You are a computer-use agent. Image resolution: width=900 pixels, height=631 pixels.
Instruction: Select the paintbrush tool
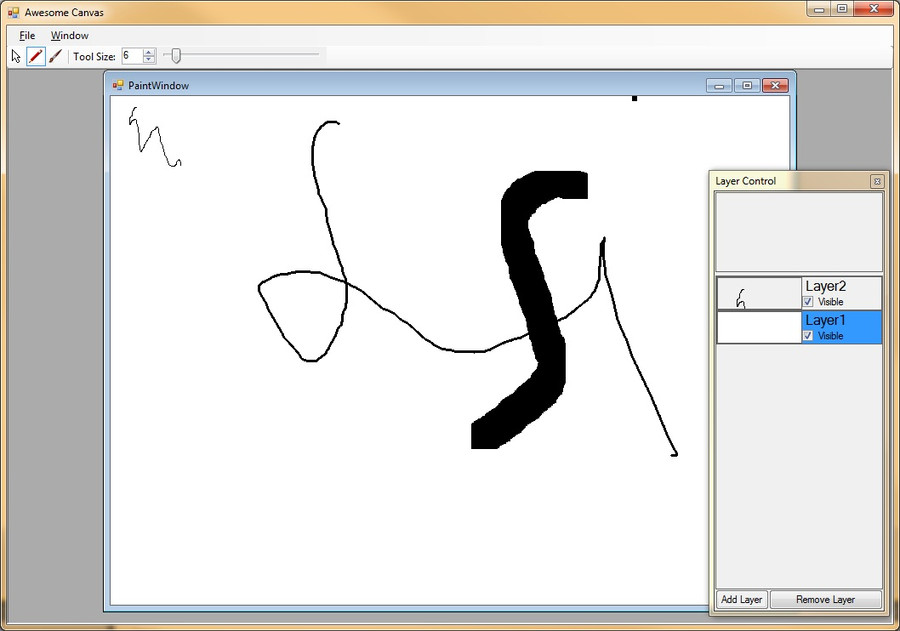[x=55, y=56]
